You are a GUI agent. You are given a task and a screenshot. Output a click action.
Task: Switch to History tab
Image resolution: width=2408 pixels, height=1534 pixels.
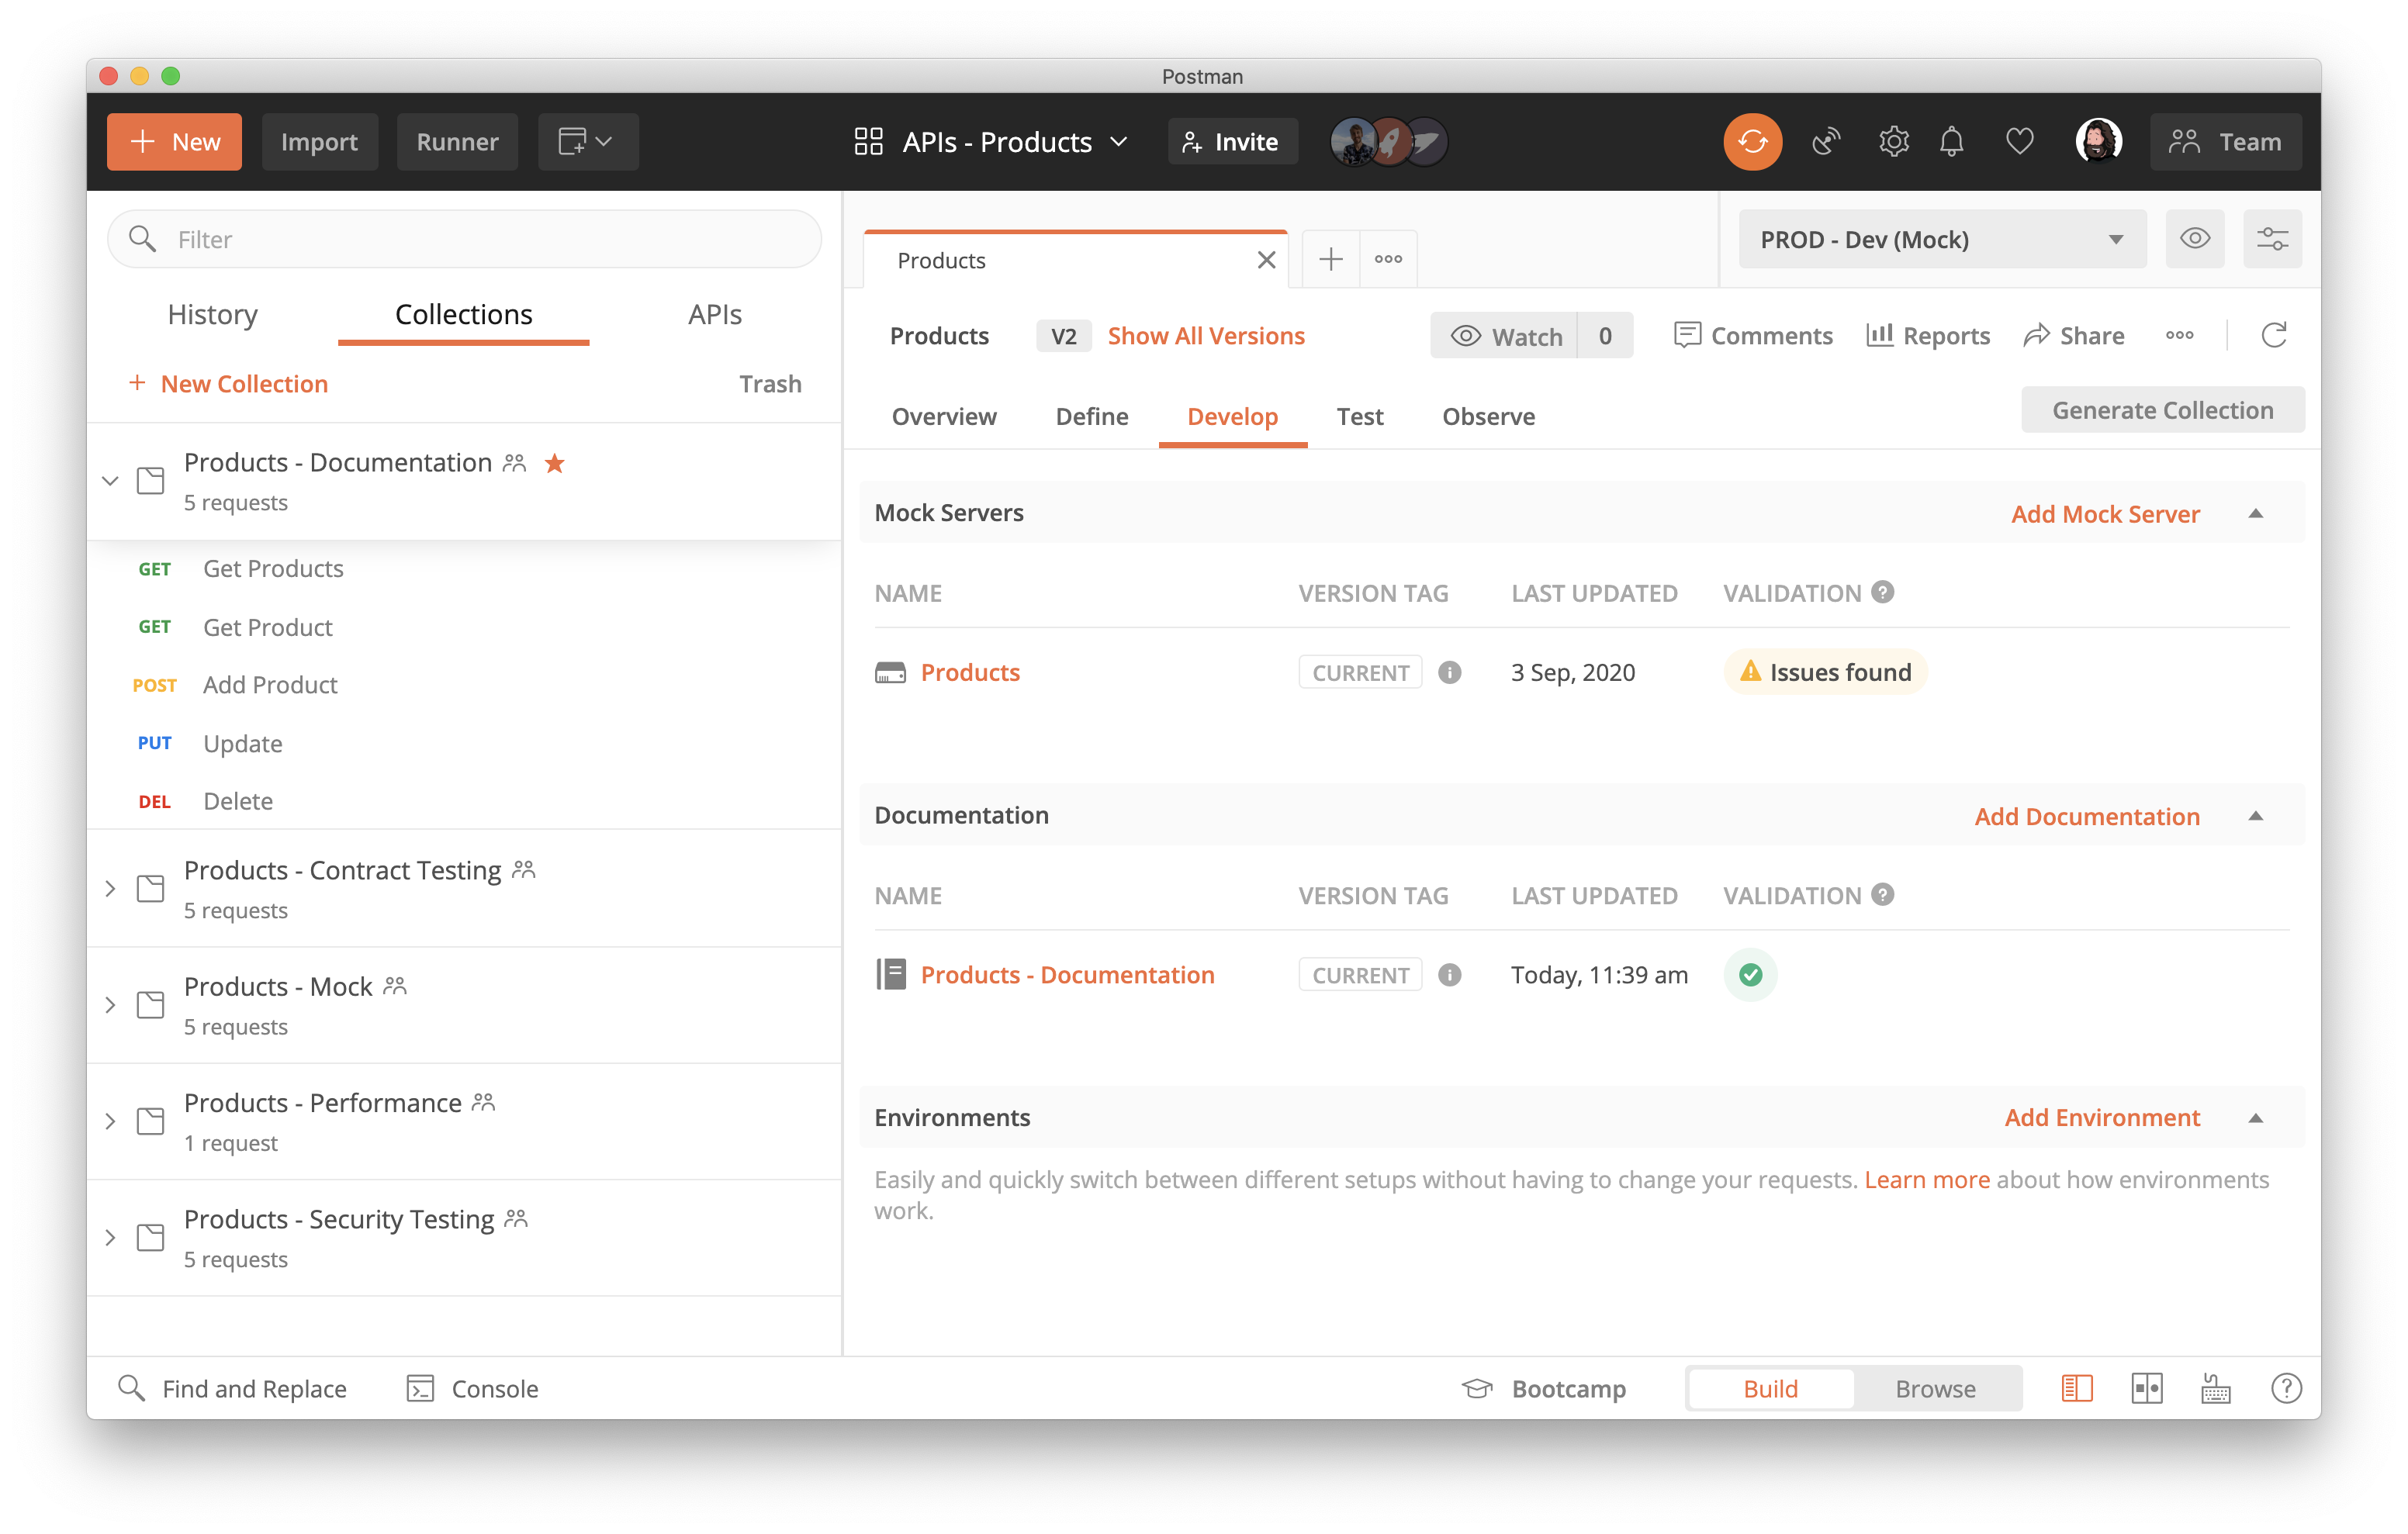coord(212,314)
